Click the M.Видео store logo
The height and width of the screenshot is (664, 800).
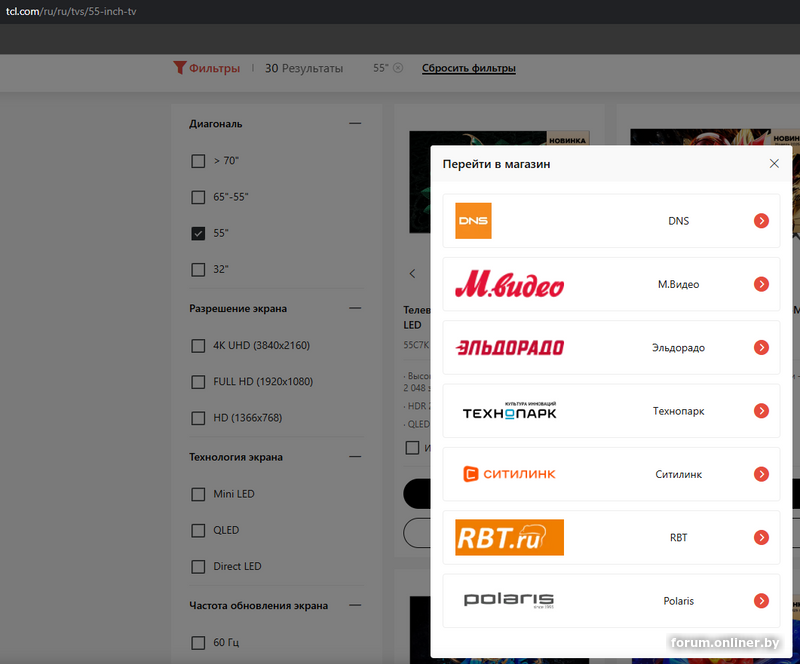pos(509,284)
